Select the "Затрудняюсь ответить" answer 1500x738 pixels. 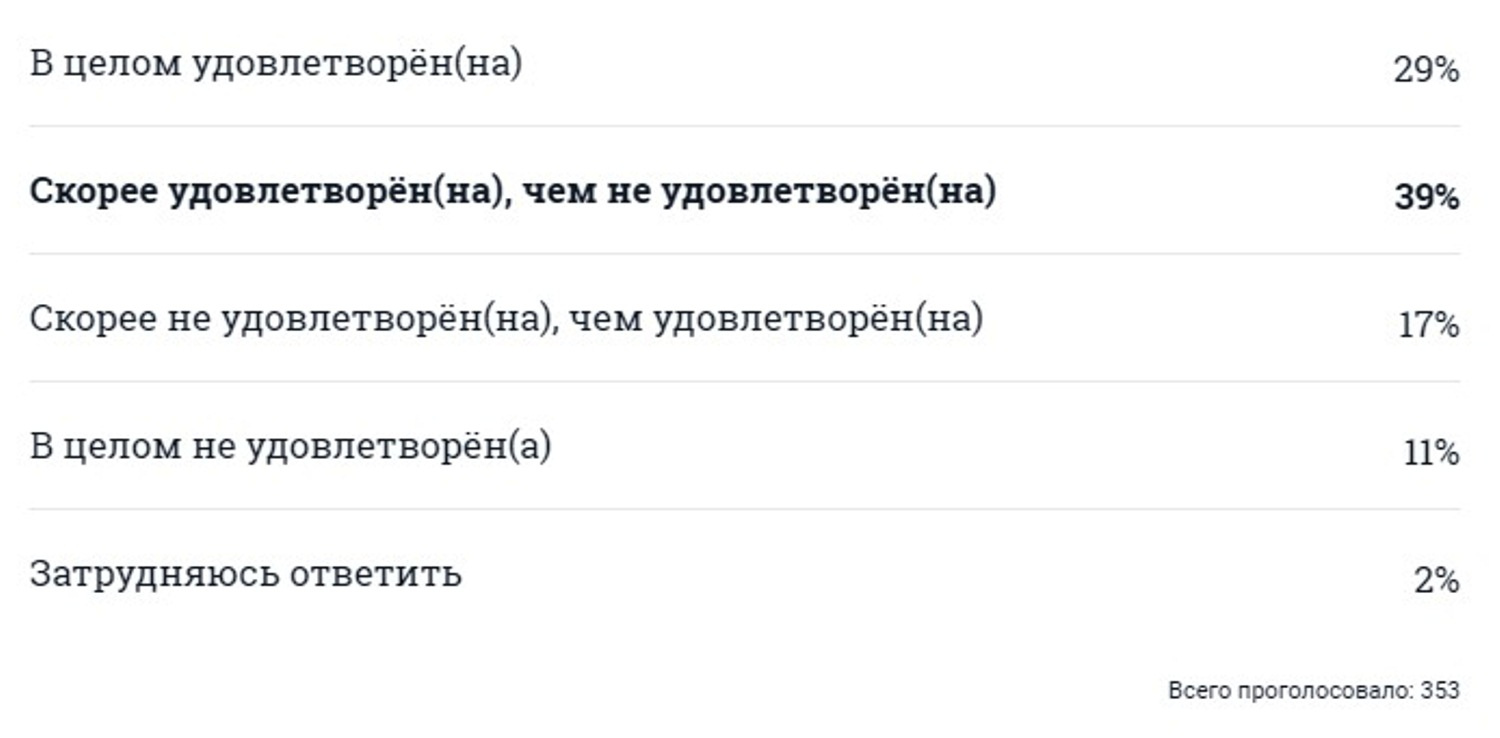[246, 575]
